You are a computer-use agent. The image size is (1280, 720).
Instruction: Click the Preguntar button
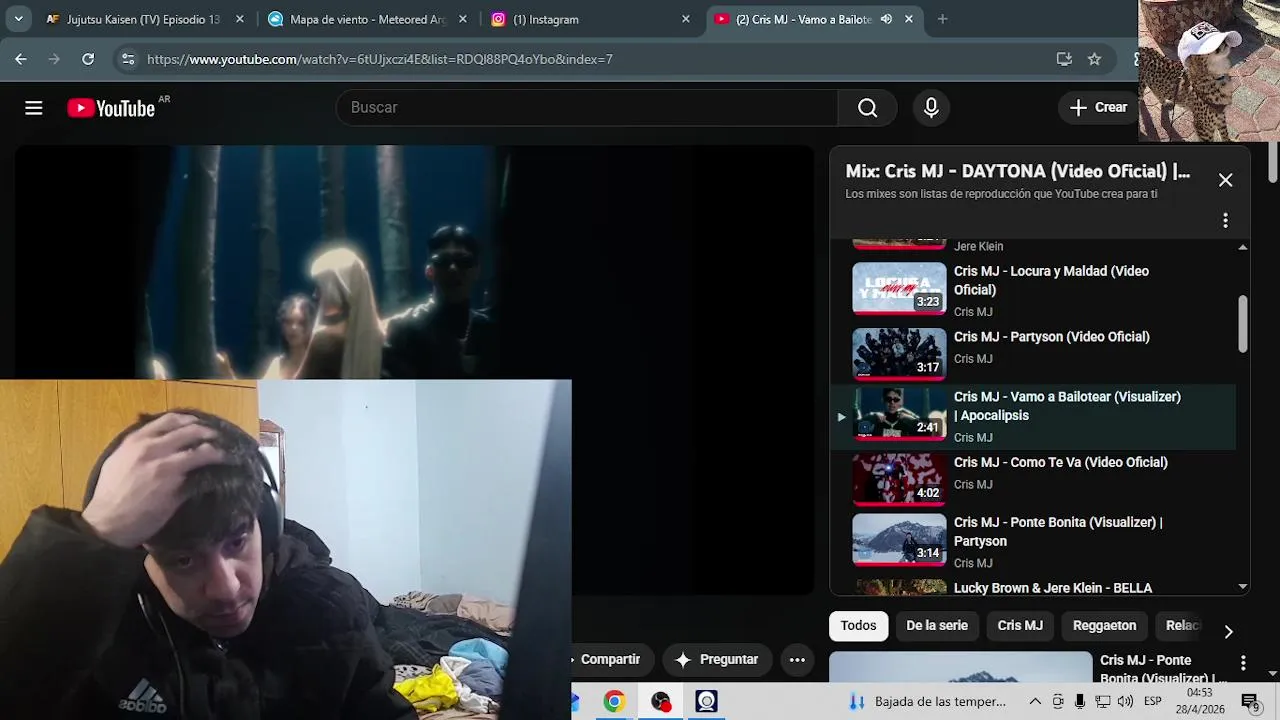(x=717, y=660)
